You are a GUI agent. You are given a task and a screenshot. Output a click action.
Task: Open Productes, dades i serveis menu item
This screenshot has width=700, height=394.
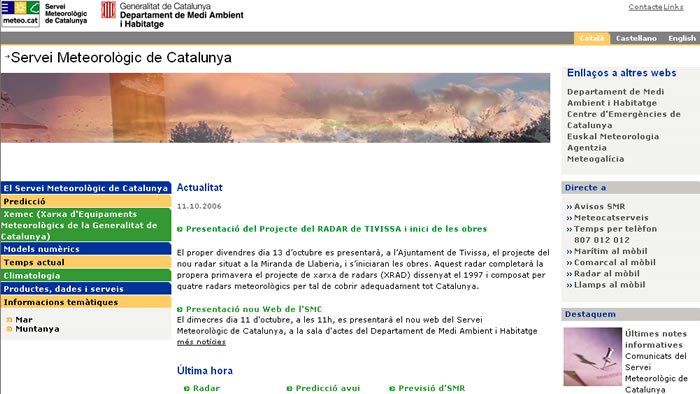tap(86, 289)
